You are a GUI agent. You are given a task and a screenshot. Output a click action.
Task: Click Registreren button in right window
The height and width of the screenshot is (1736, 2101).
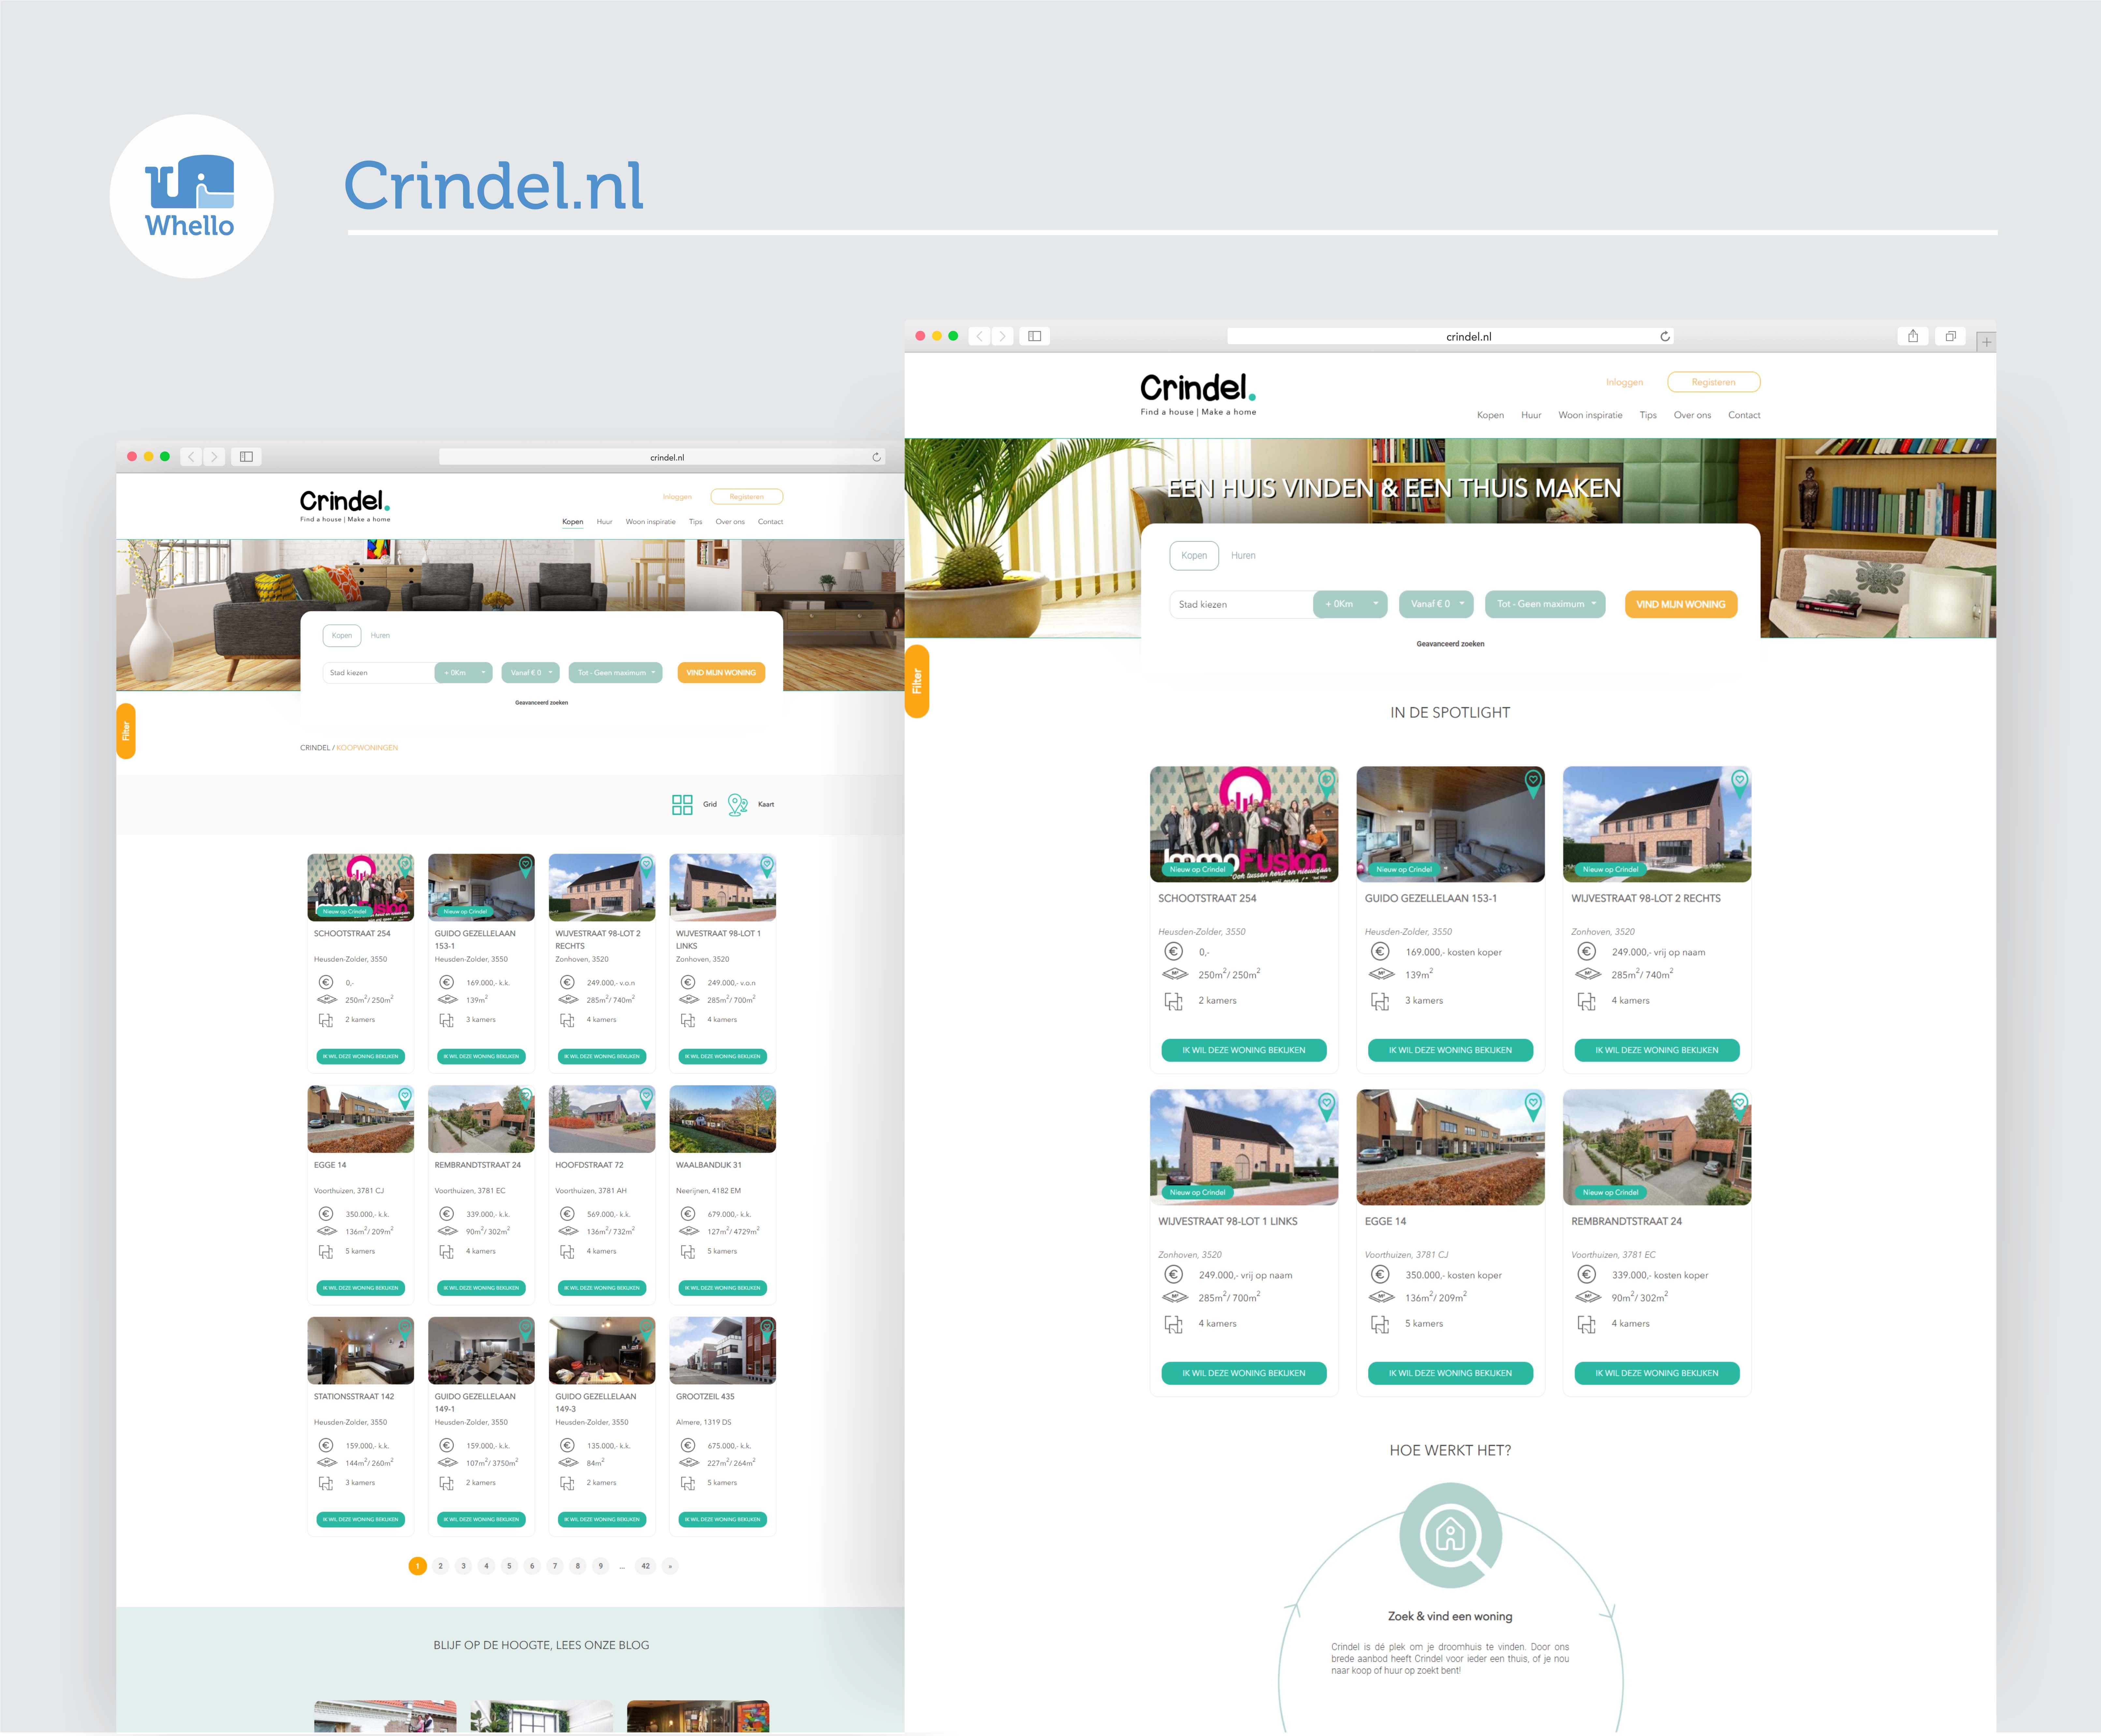1714,382
